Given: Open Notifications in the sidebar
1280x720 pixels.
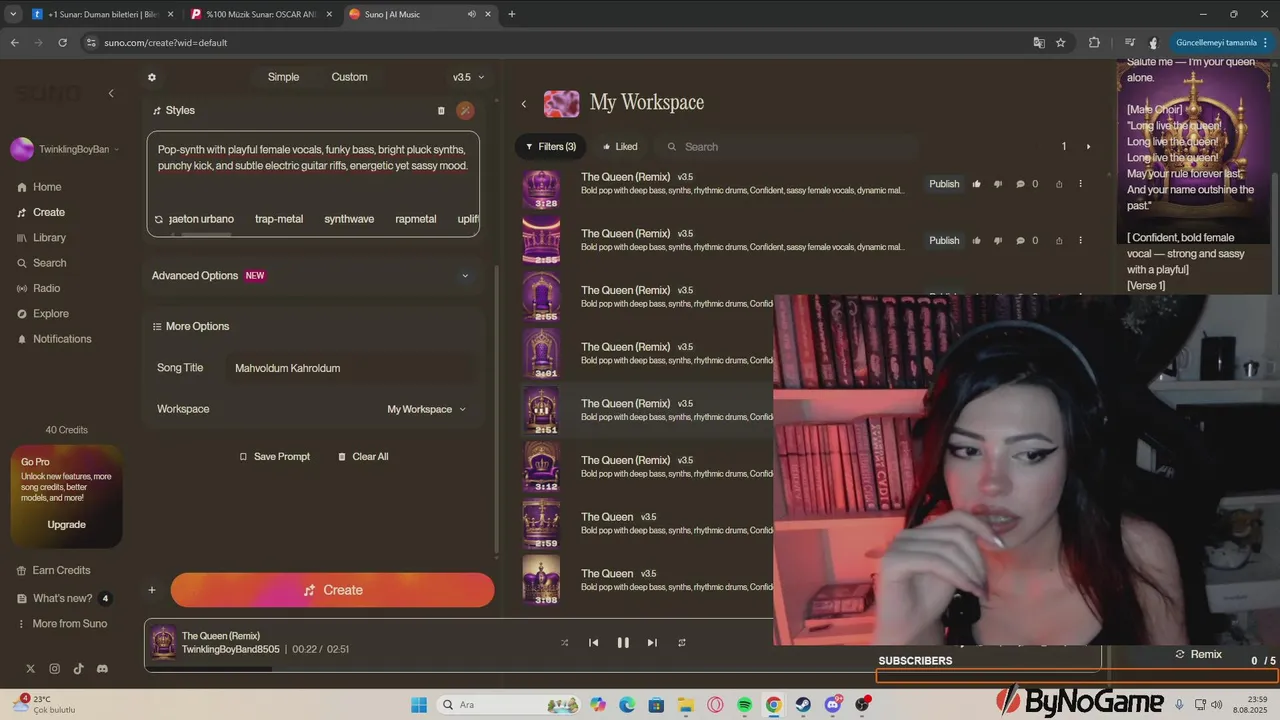Looking at the screenshot, I should (54, 339).
